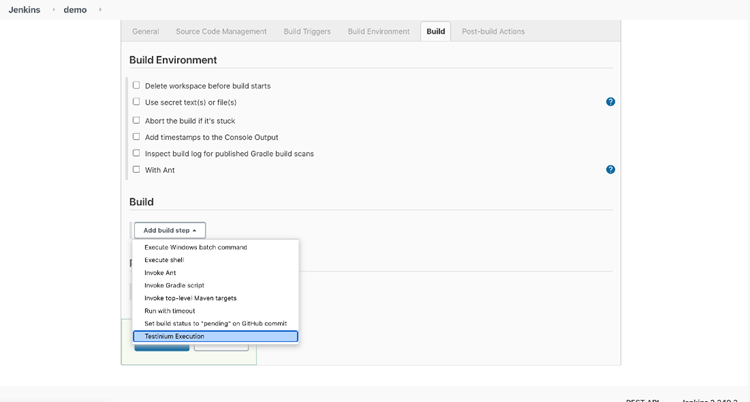Choose Execute Windows batch command
Viewport: 750px width, 402px height.
(216, 247)
